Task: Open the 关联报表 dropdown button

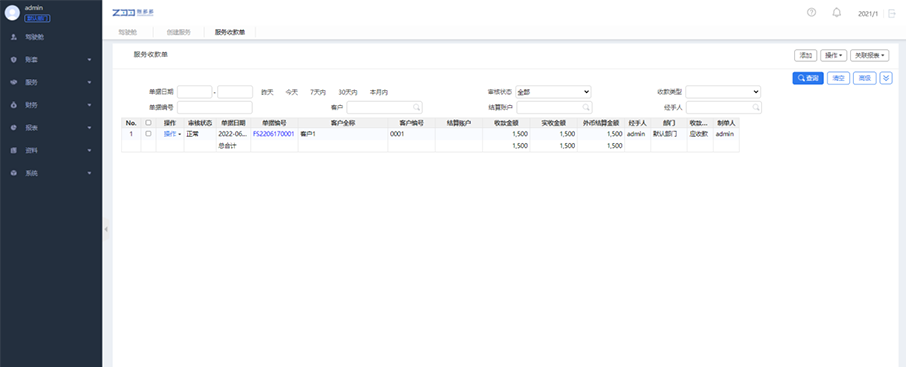Action: pos(870,55)
